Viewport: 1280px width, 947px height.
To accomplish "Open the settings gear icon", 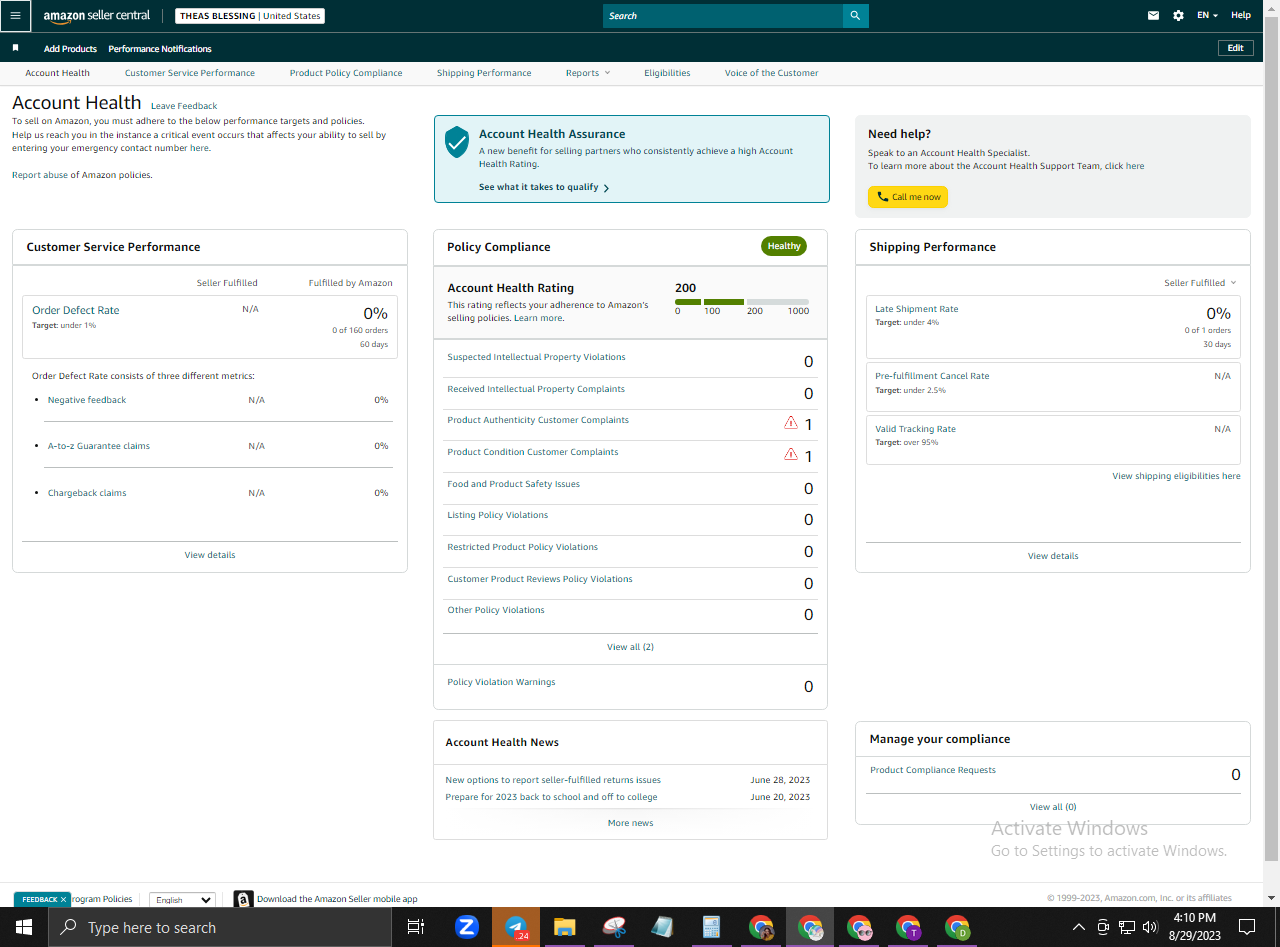I will click(1178, 16).
